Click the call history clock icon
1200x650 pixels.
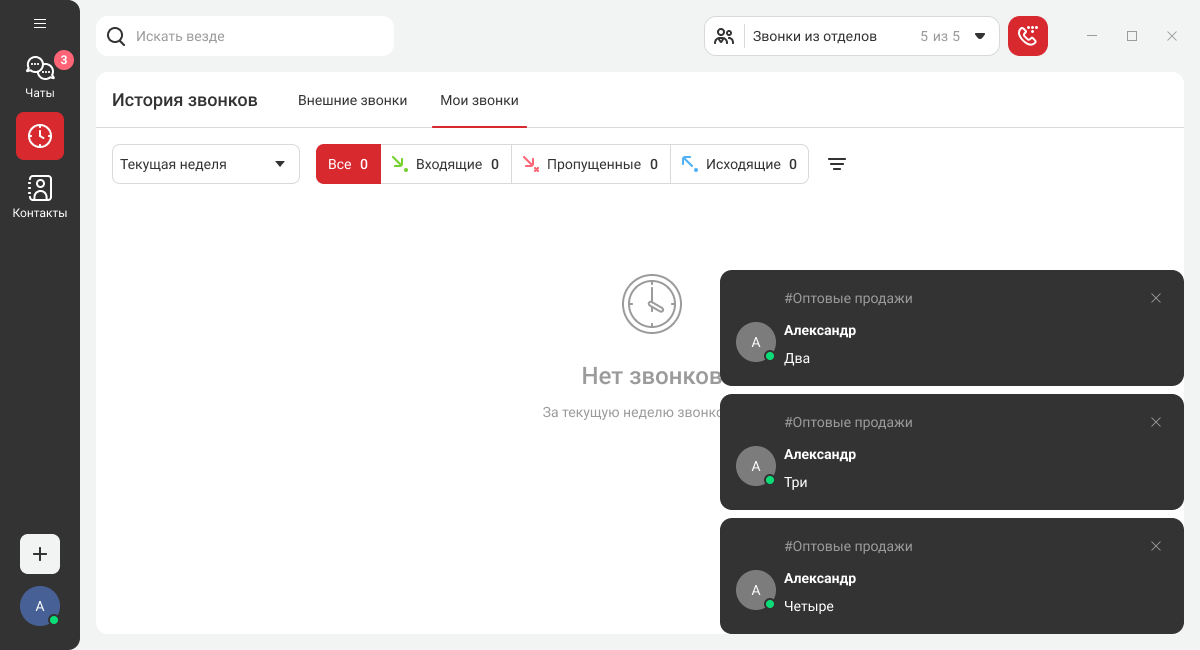click(40, 136)
